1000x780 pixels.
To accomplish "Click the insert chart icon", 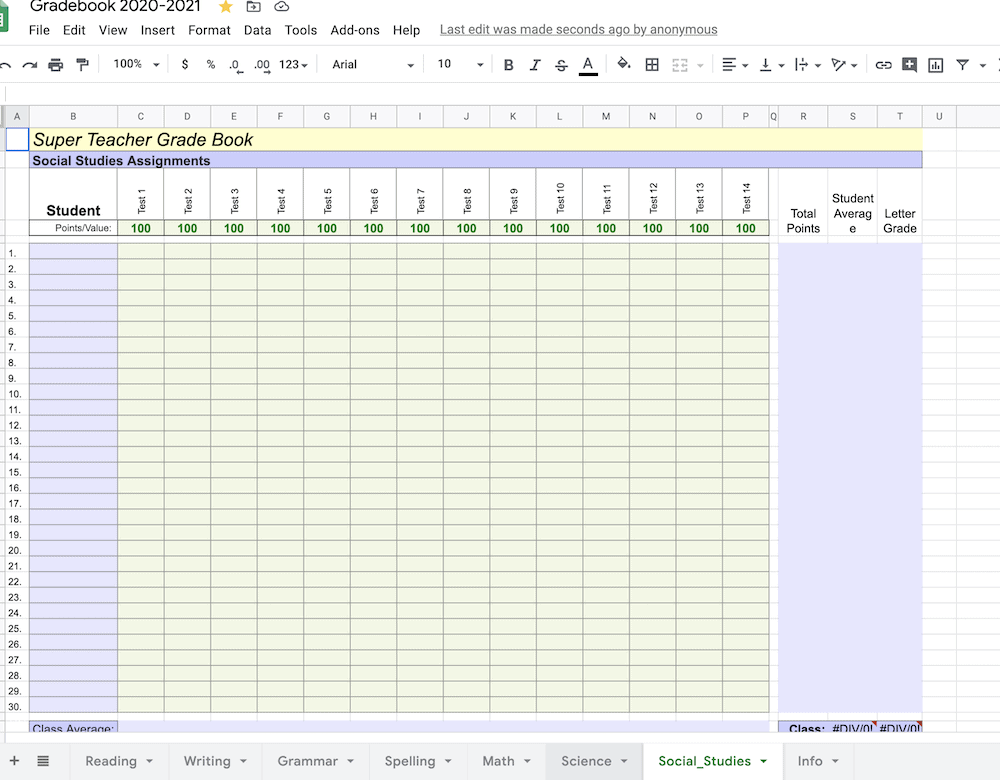I will tap(936, 65).
